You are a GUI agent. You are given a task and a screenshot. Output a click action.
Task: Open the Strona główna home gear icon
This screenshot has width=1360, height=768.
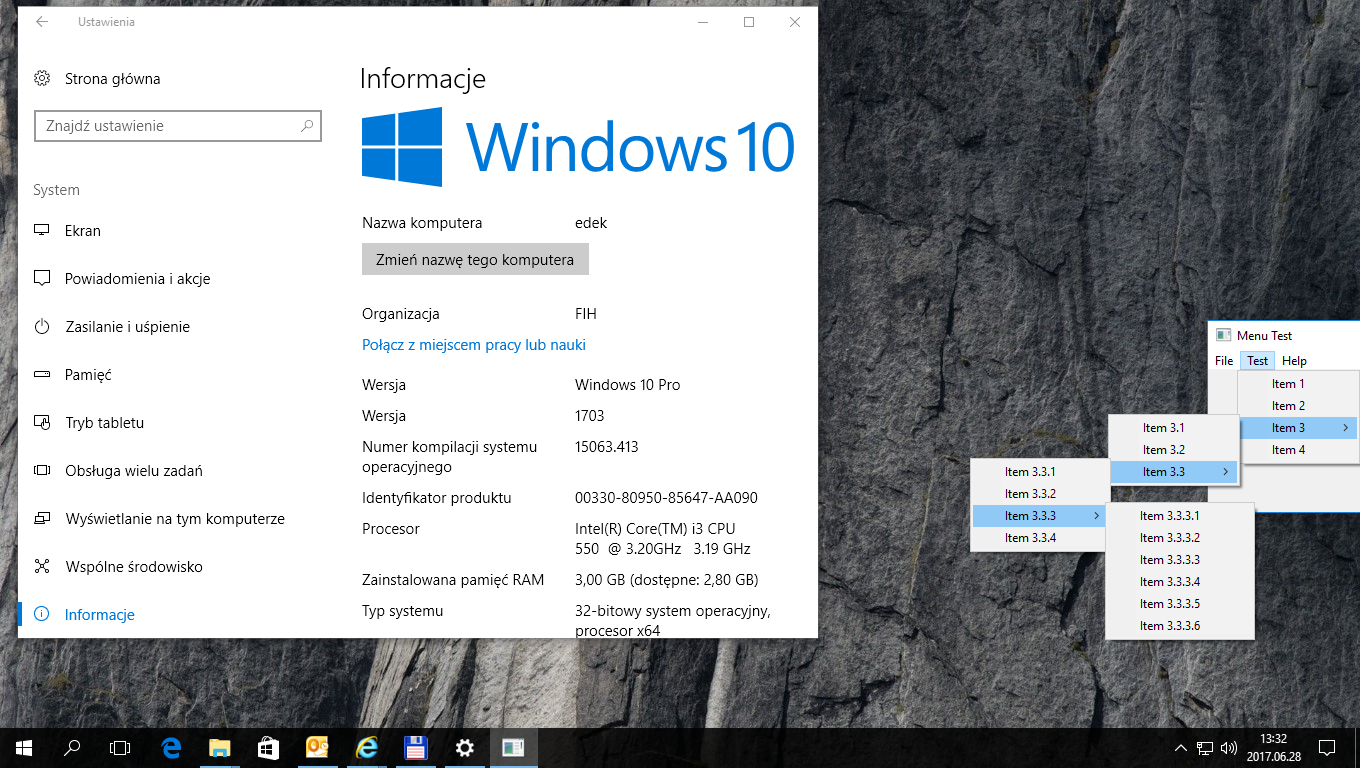[x=42, y=78]
